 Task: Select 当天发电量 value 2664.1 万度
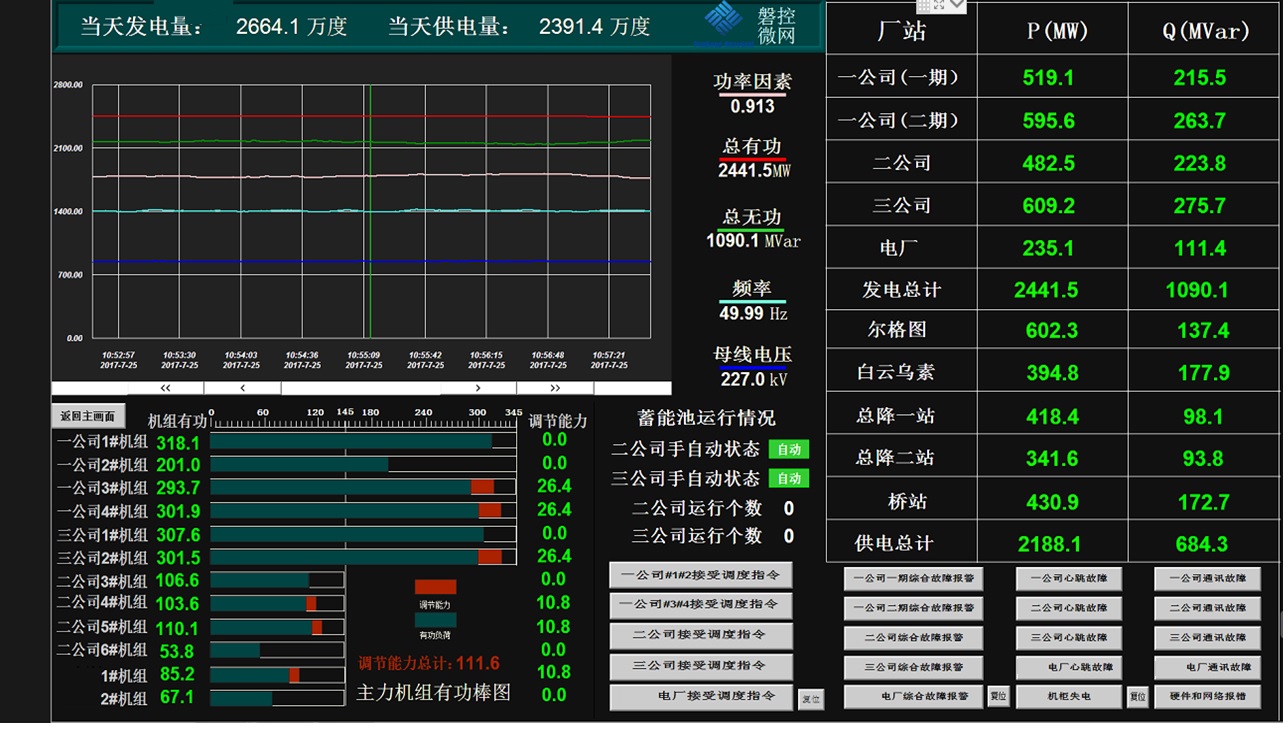(x=291, y=27)
